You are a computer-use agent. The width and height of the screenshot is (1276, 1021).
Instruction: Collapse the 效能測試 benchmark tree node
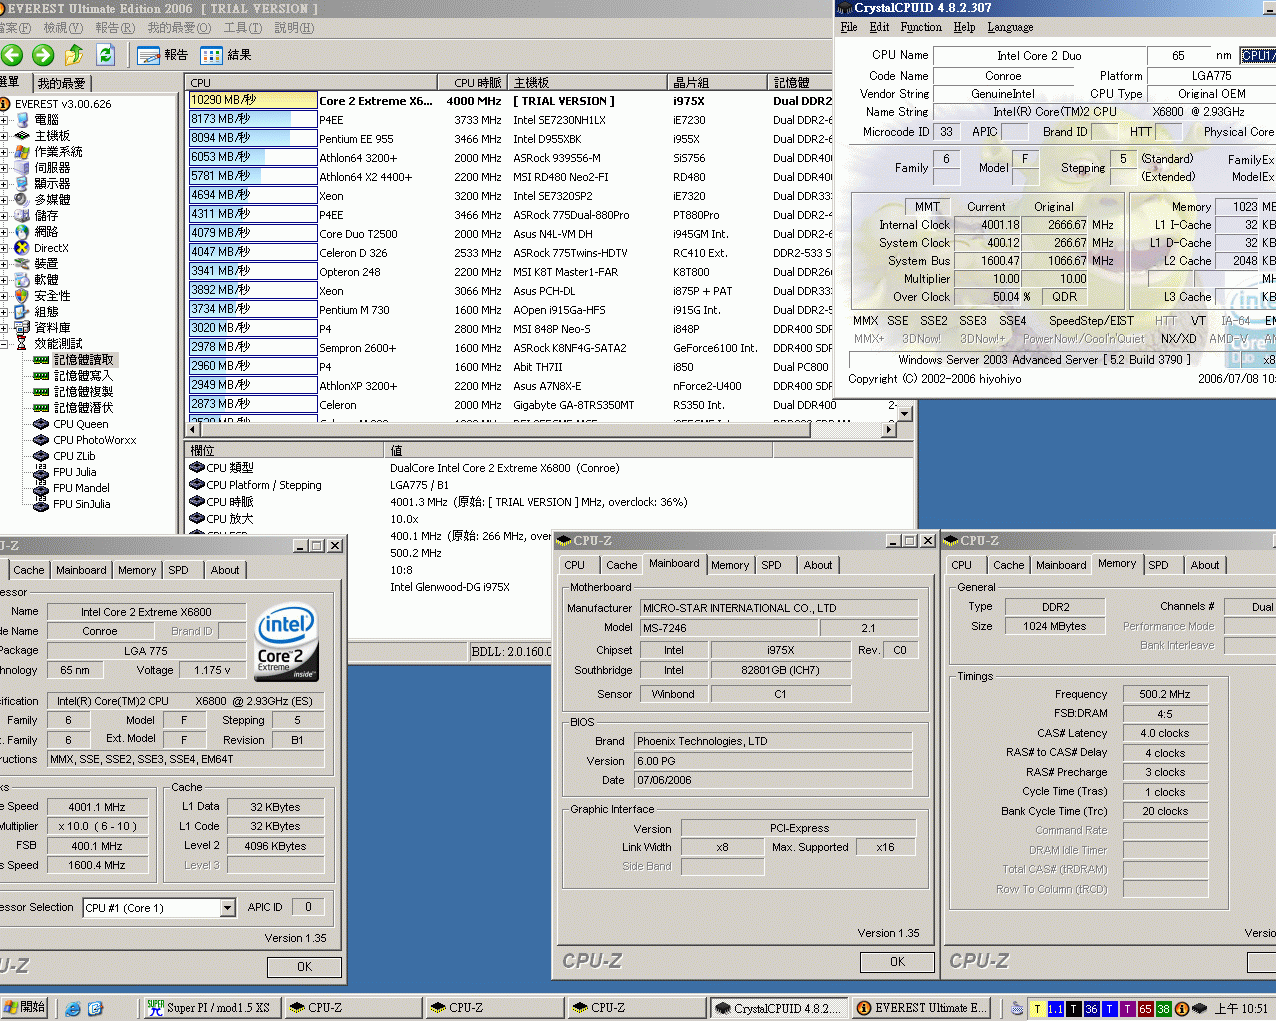(5, 344)
